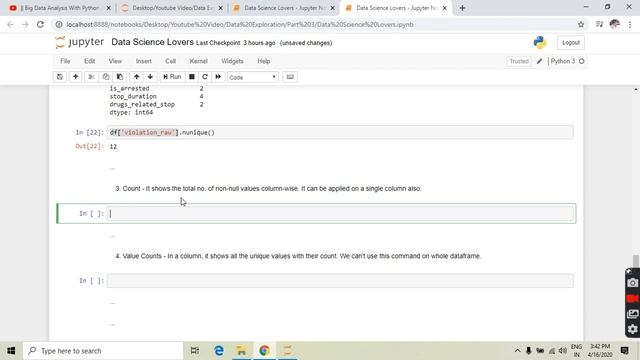The height and width of the screenshot is (360, 640).
Task: Open the Chrome three-dot menu
Action: pyautogui.click(x=630, y=24)
